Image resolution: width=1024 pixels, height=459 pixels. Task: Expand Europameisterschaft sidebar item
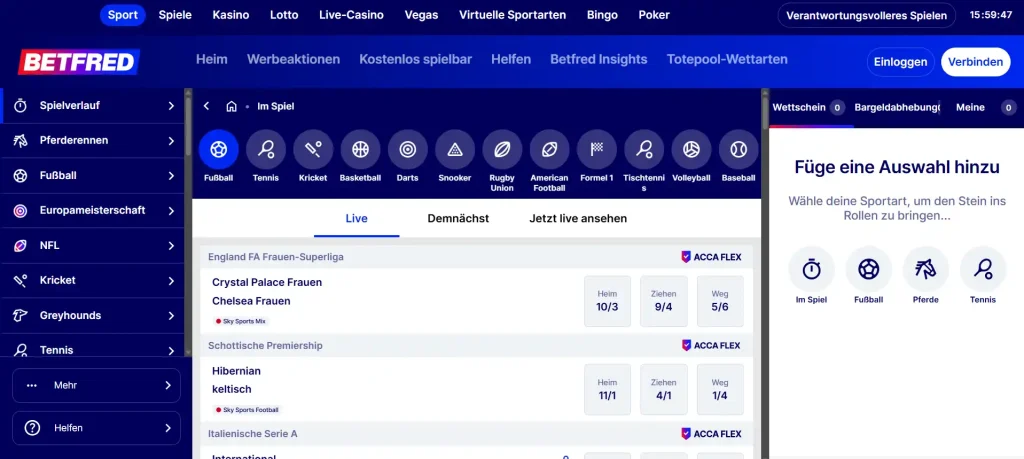[x=93, y=210]
